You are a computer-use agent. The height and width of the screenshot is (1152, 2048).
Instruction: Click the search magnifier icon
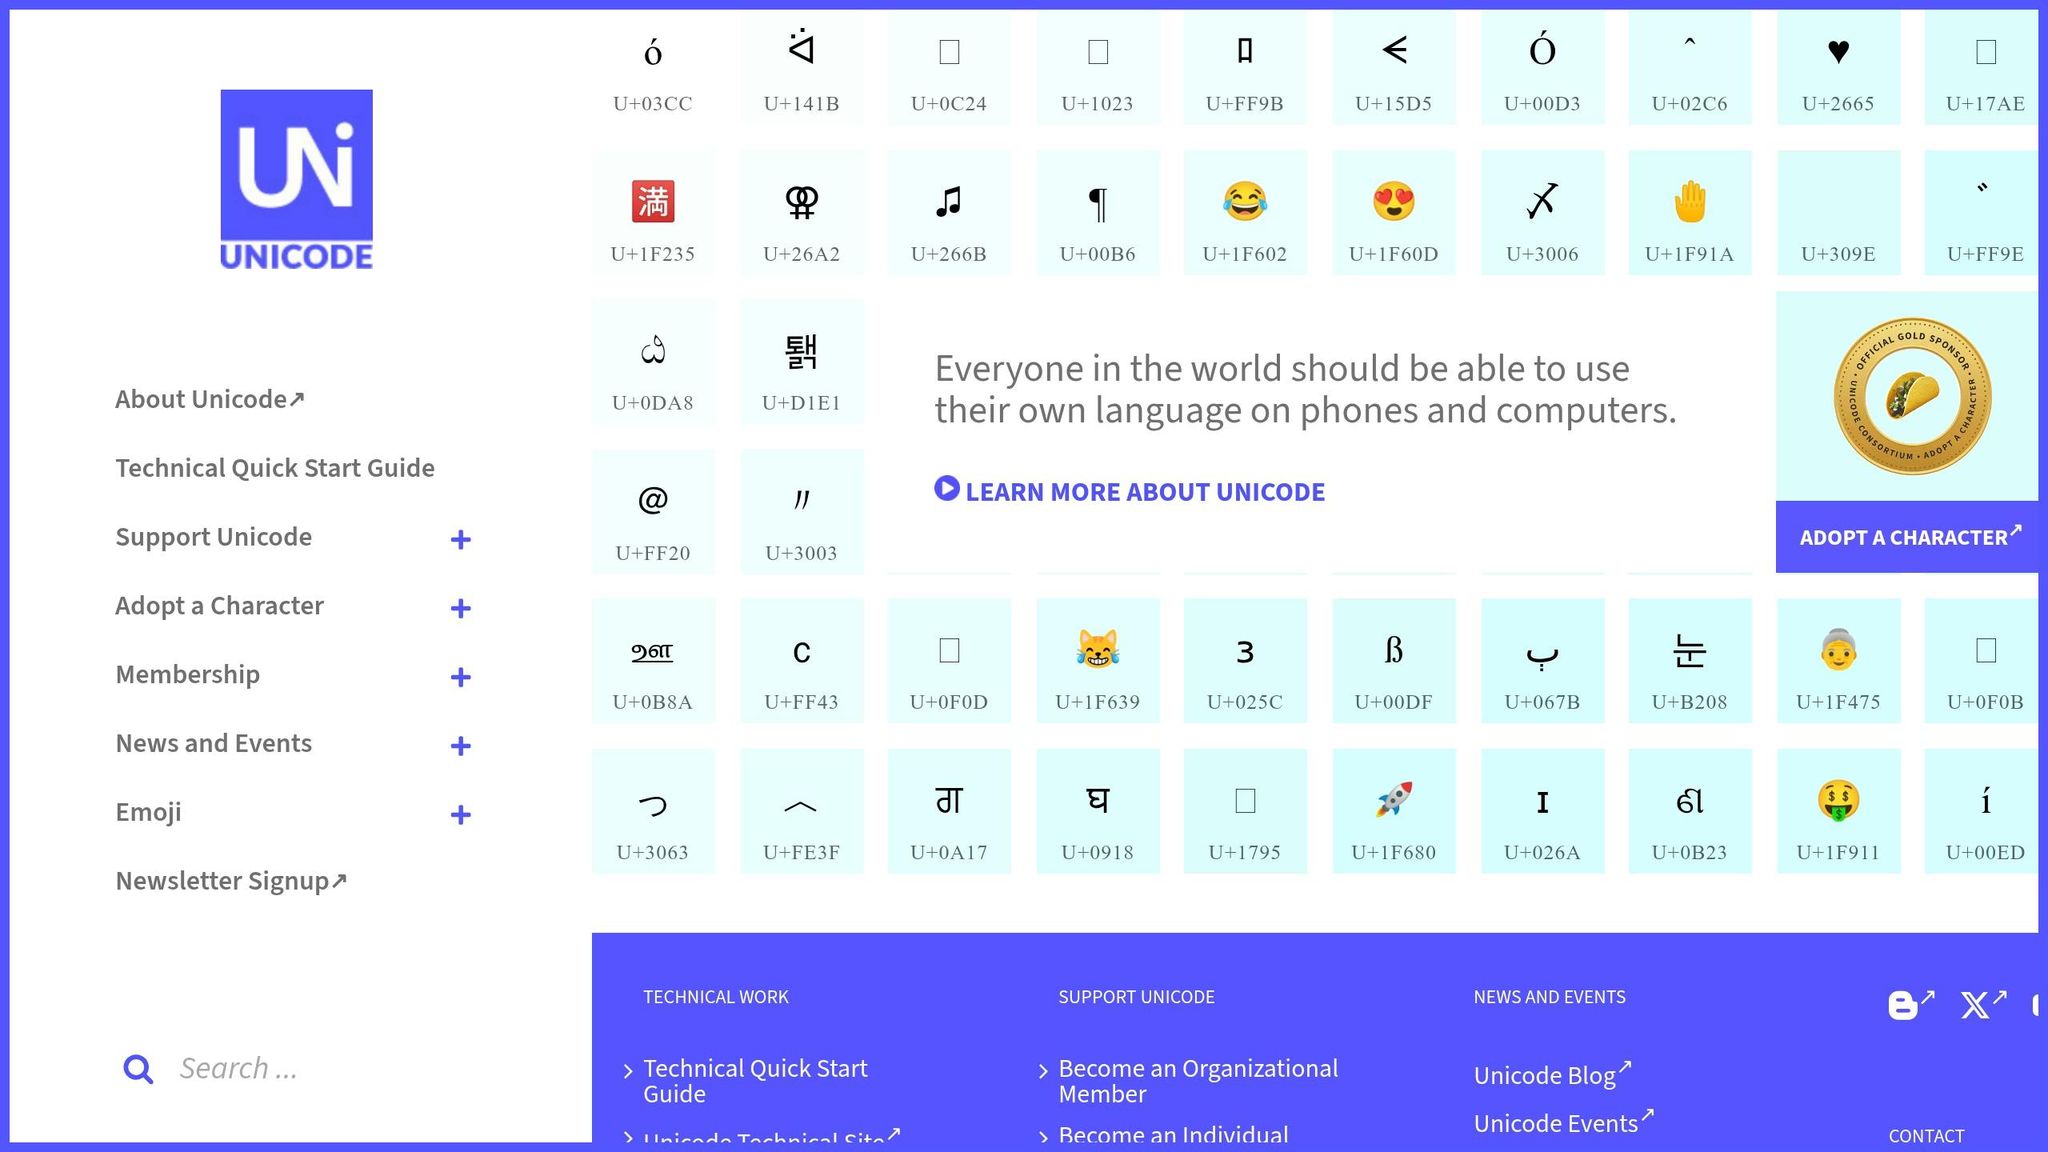tap(137, 1068)
